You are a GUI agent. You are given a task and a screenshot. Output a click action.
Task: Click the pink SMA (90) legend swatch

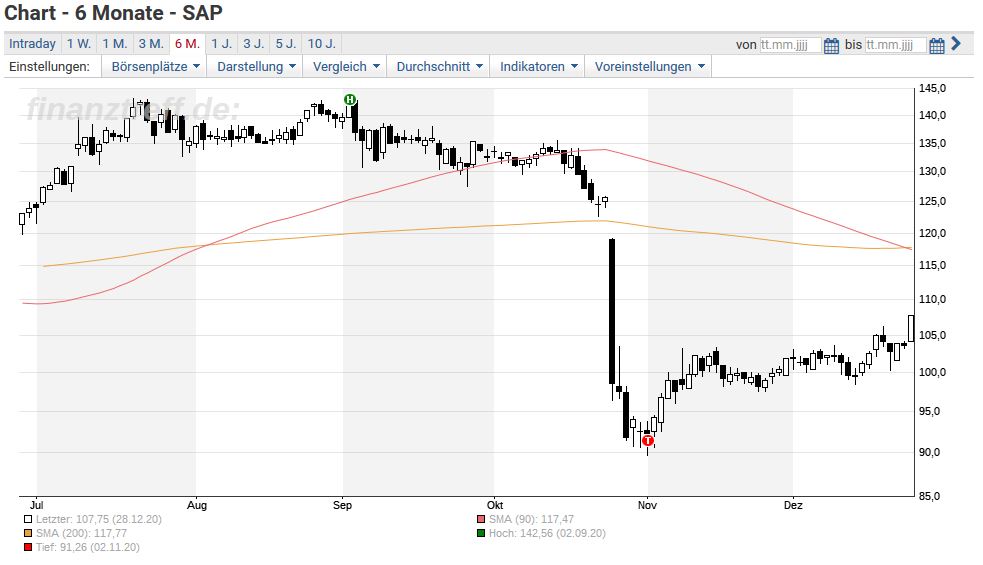coord(481,519)
